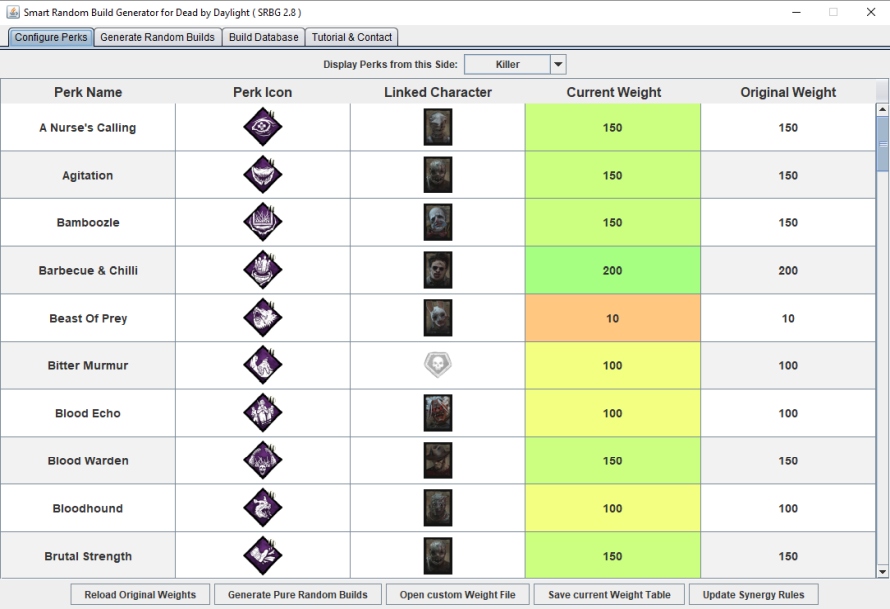Click linked character portrait for Bloodhound

(x=438, y=508)
